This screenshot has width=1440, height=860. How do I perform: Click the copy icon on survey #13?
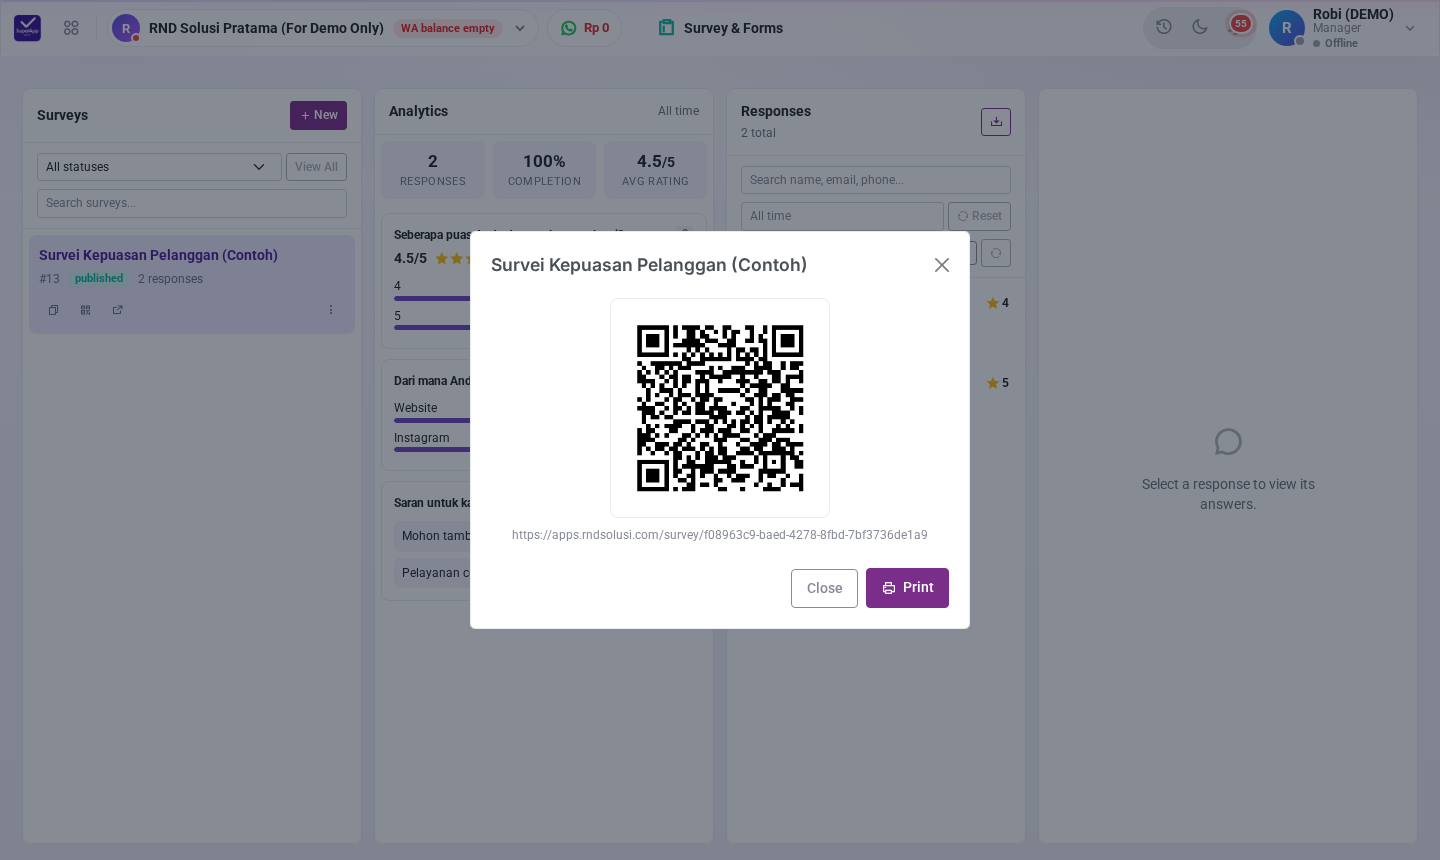point(54,310)
